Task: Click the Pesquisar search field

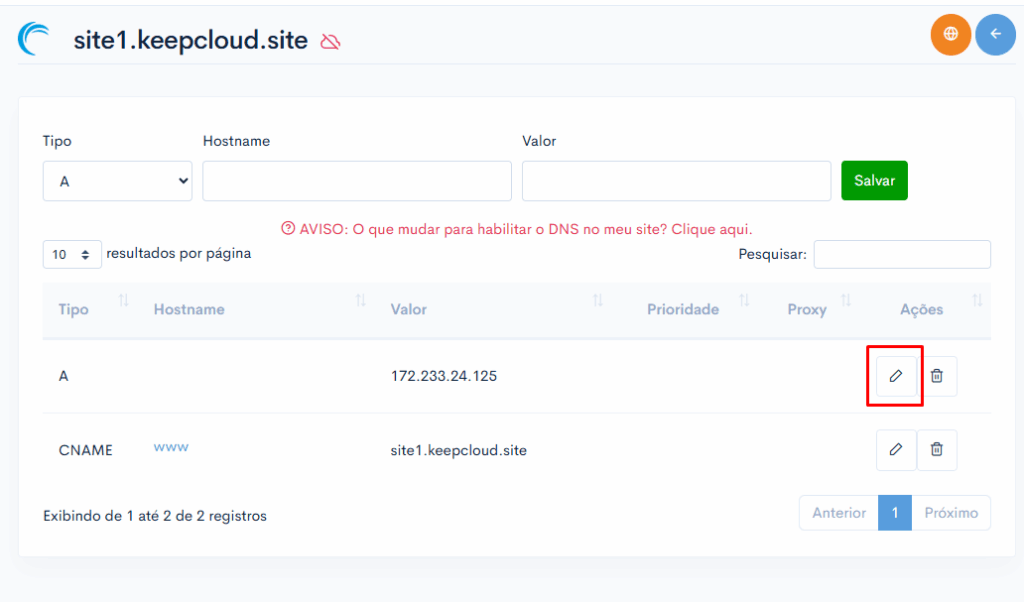Action: [x=902, y=255]
